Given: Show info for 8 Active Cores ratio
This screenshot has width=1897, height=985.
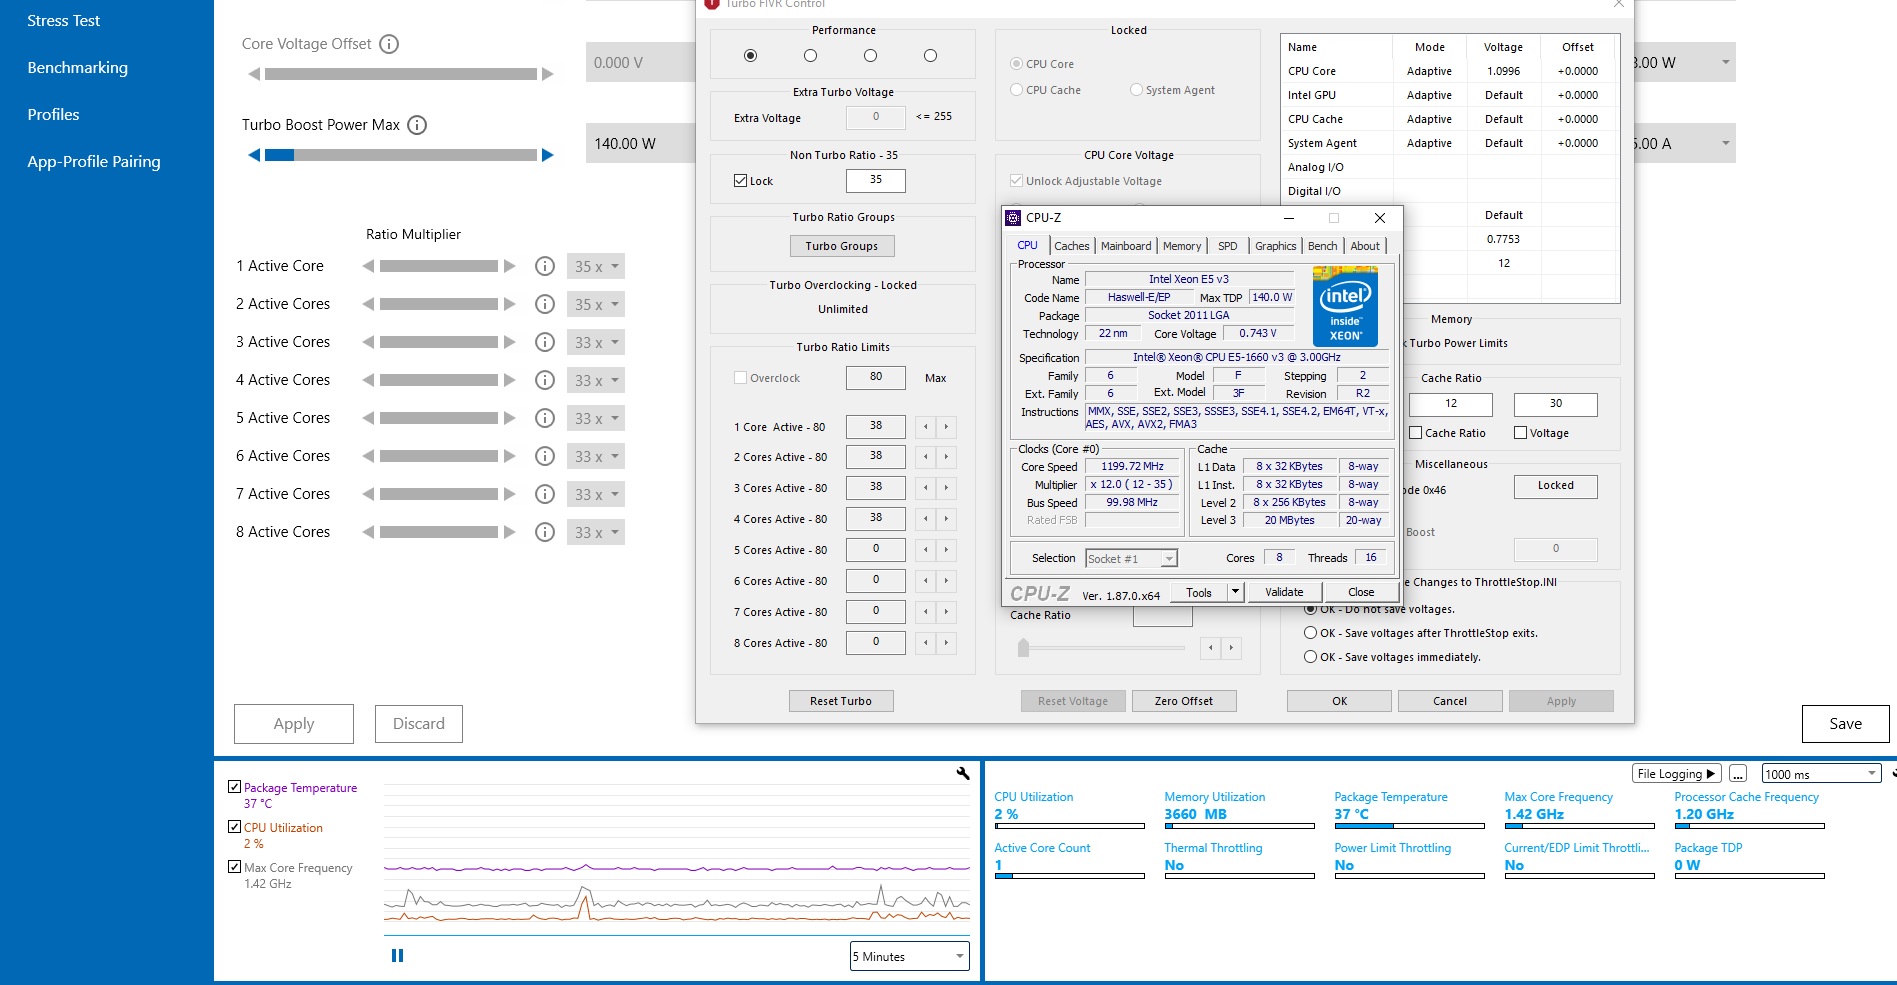Looking at the screenshot, I should click(545, 532).
